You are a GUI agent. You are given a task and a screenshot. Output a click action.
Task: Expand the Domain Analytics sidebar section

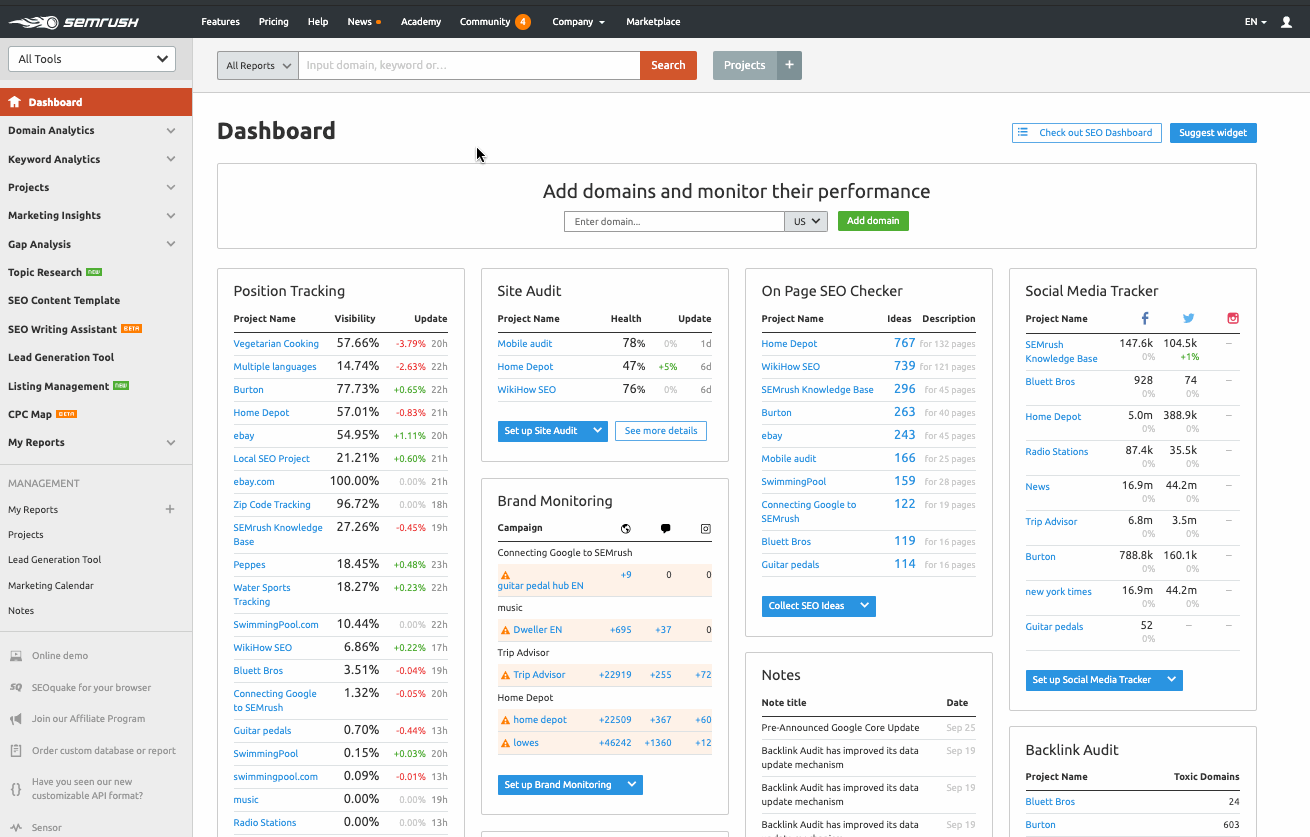click(x=92, y=131)
